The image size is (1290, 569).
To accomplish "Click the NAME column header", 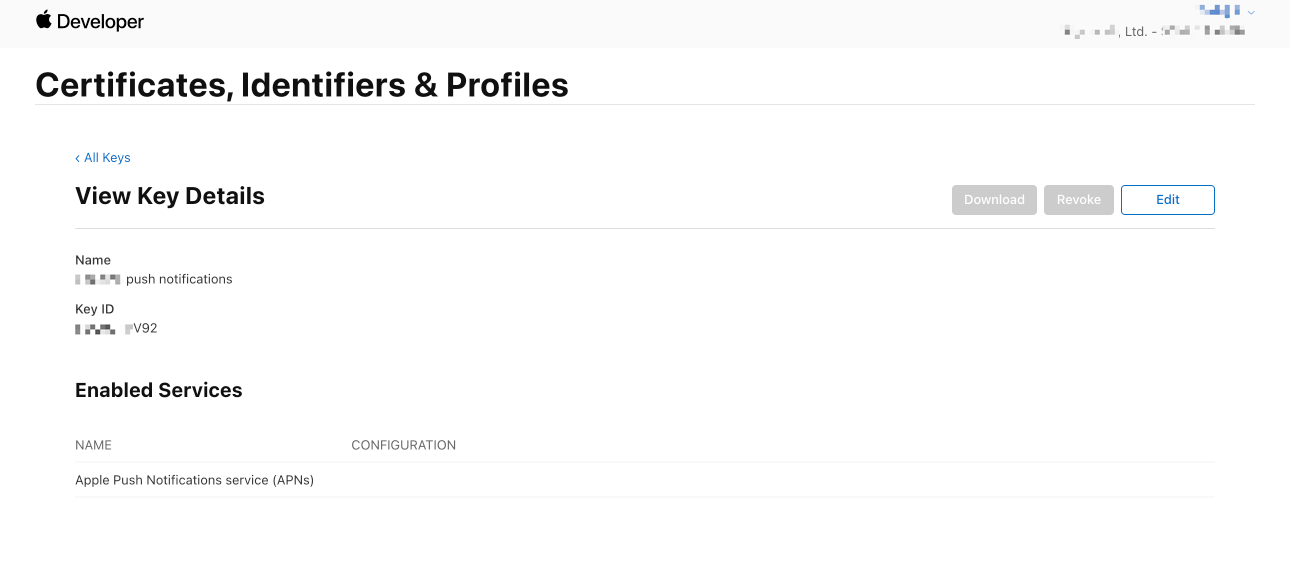I will (x=93, y=445).
